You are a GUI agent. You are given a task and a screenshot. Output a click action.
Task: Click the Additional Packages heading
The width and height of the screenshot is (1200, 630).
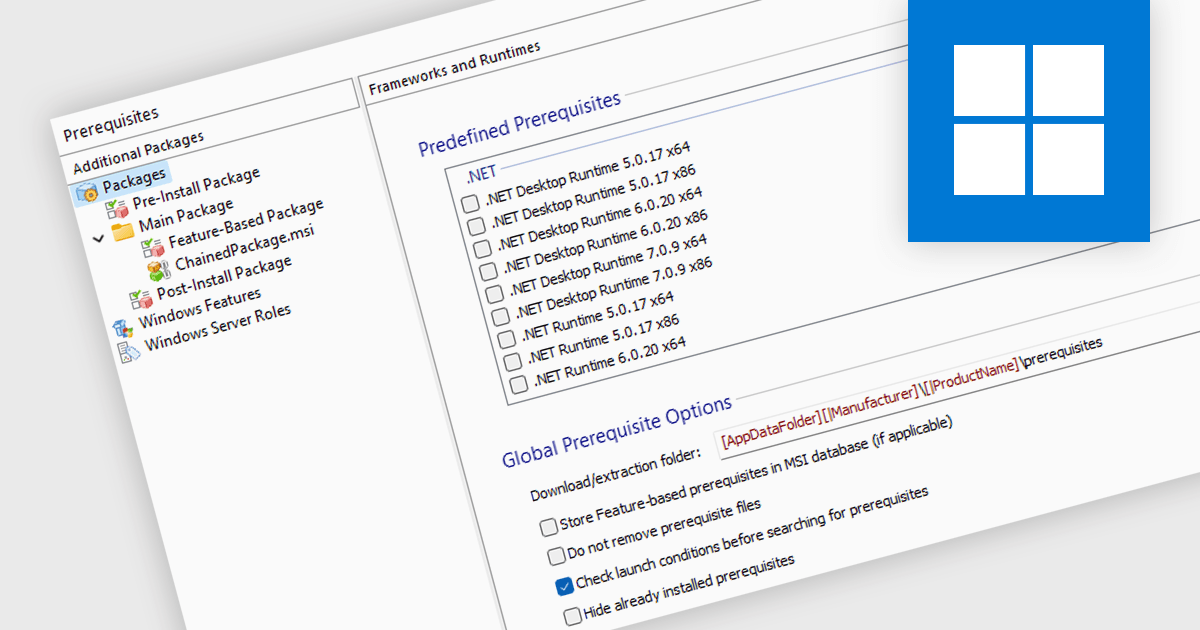(x=138, y=153)
